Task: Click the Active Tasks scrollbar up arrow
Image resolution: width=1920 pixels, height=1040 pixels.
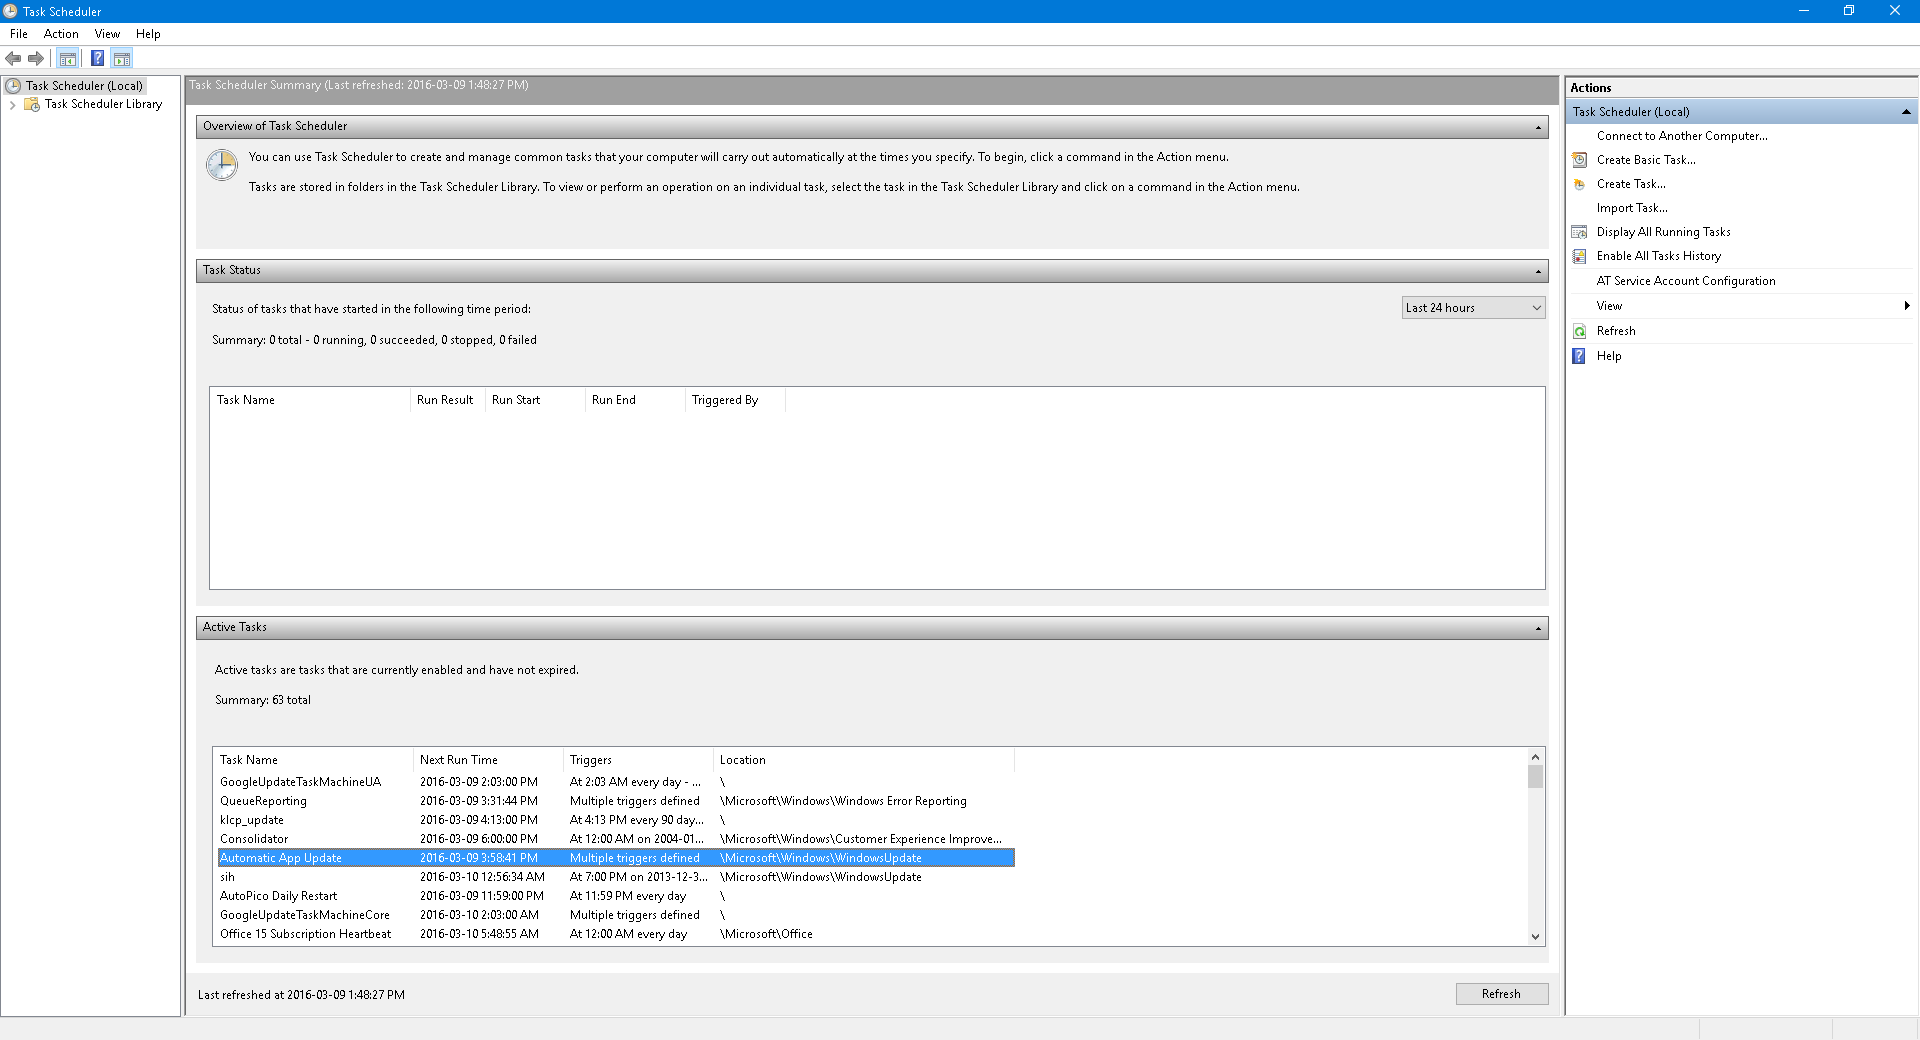Action: click(1535, 757)
